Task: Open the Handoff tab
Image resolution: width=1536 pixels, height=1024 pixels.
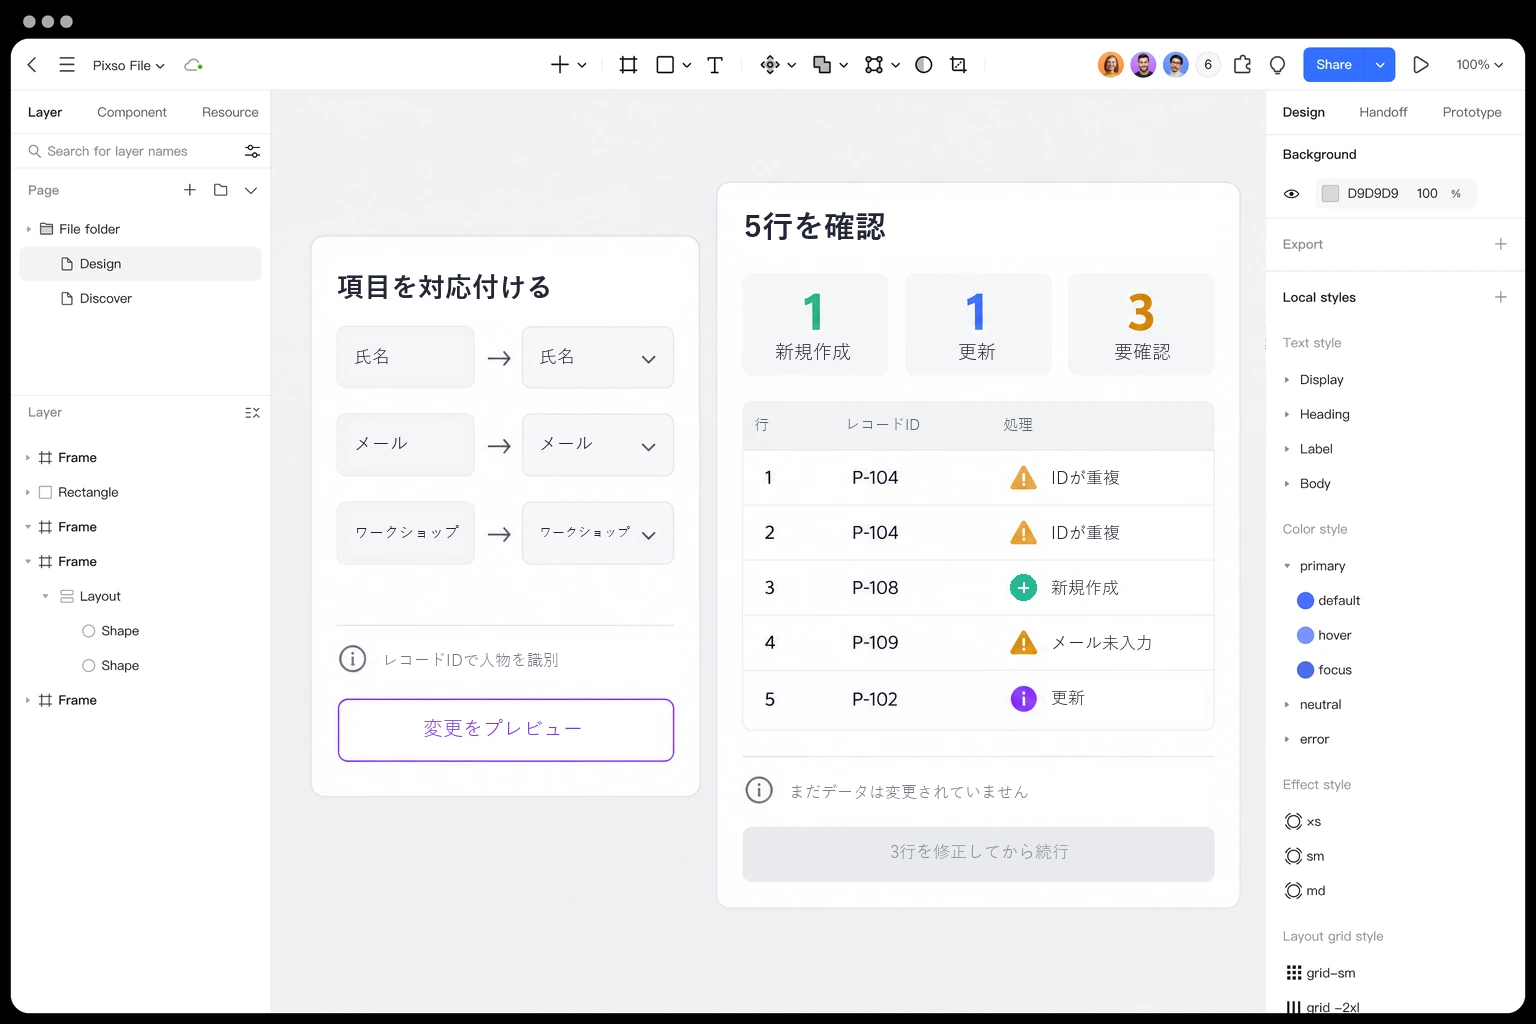Action: pyautogui.click(x=1383, y=112)
